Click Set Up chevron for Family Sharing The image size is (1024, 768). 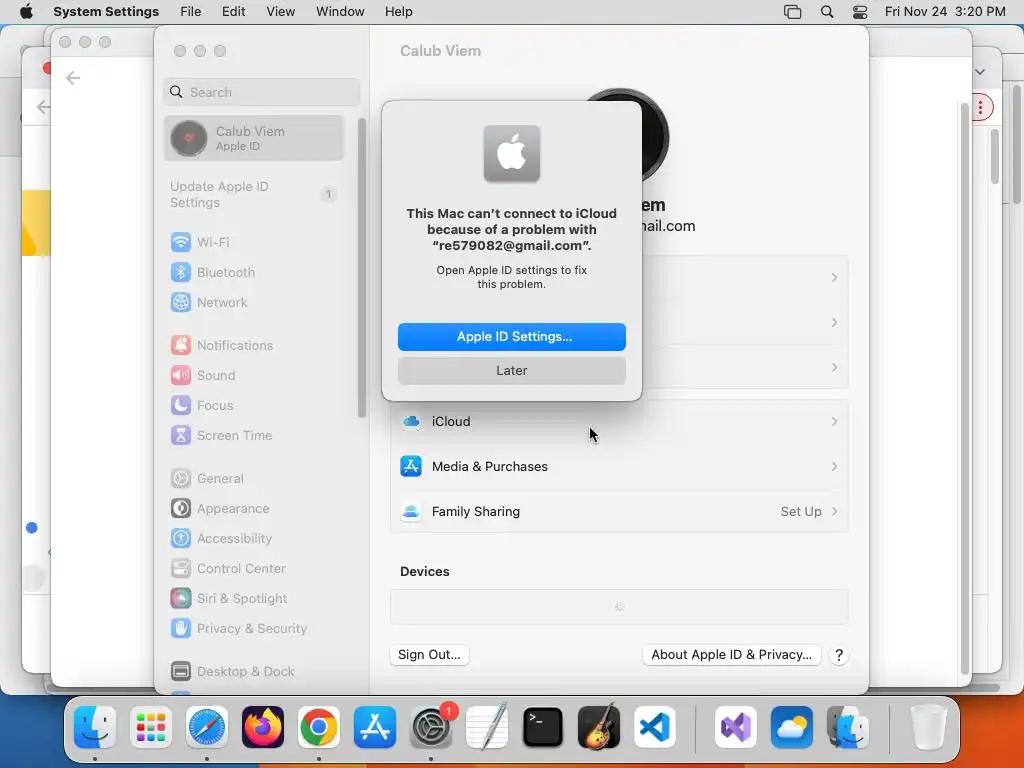click(834, 511)
